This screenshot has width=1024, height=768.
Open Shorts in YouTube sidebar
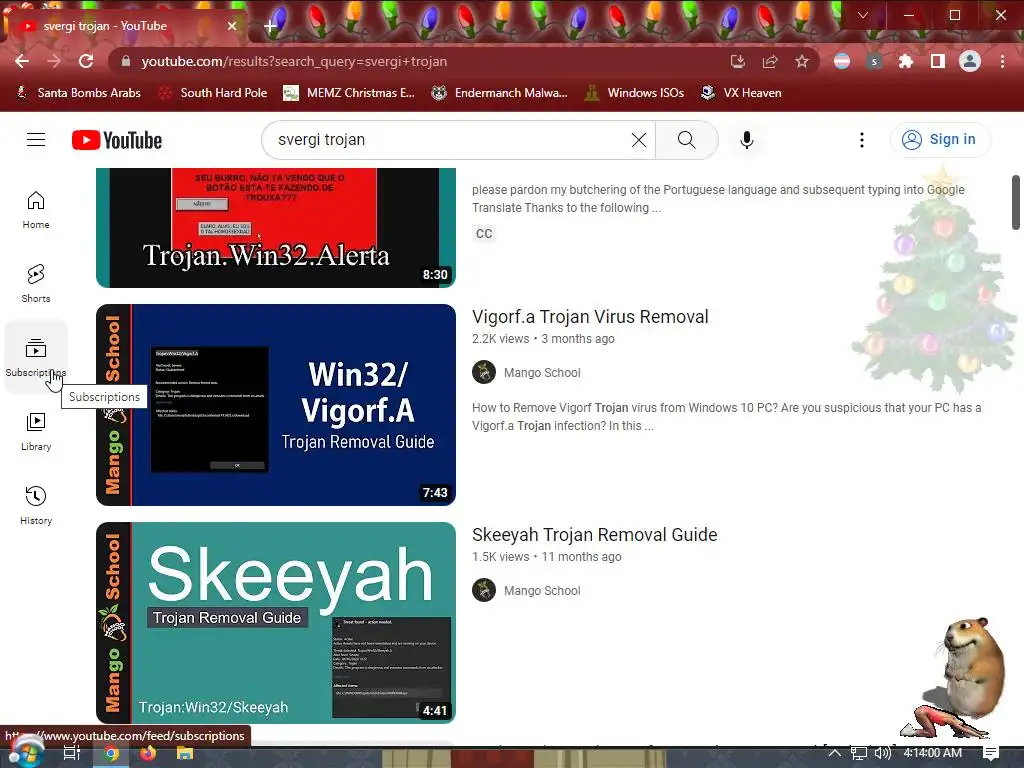[36, 283]
